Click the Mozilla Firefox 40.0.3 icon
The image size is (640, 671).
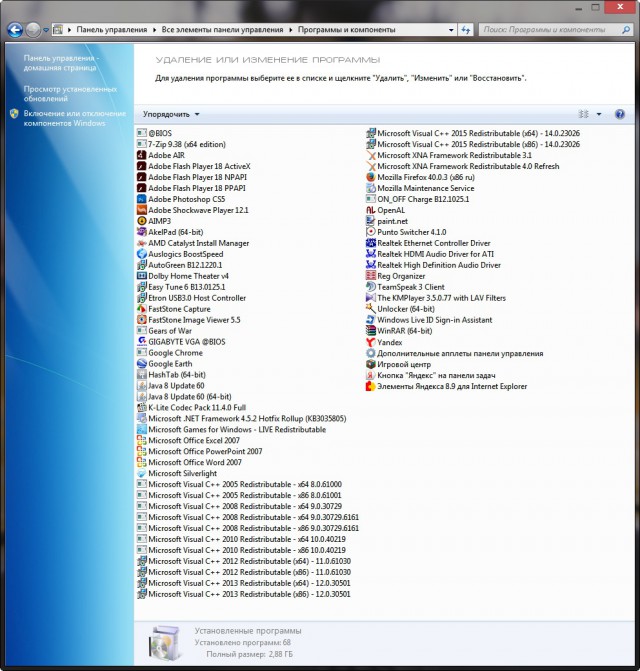(370, 177)
